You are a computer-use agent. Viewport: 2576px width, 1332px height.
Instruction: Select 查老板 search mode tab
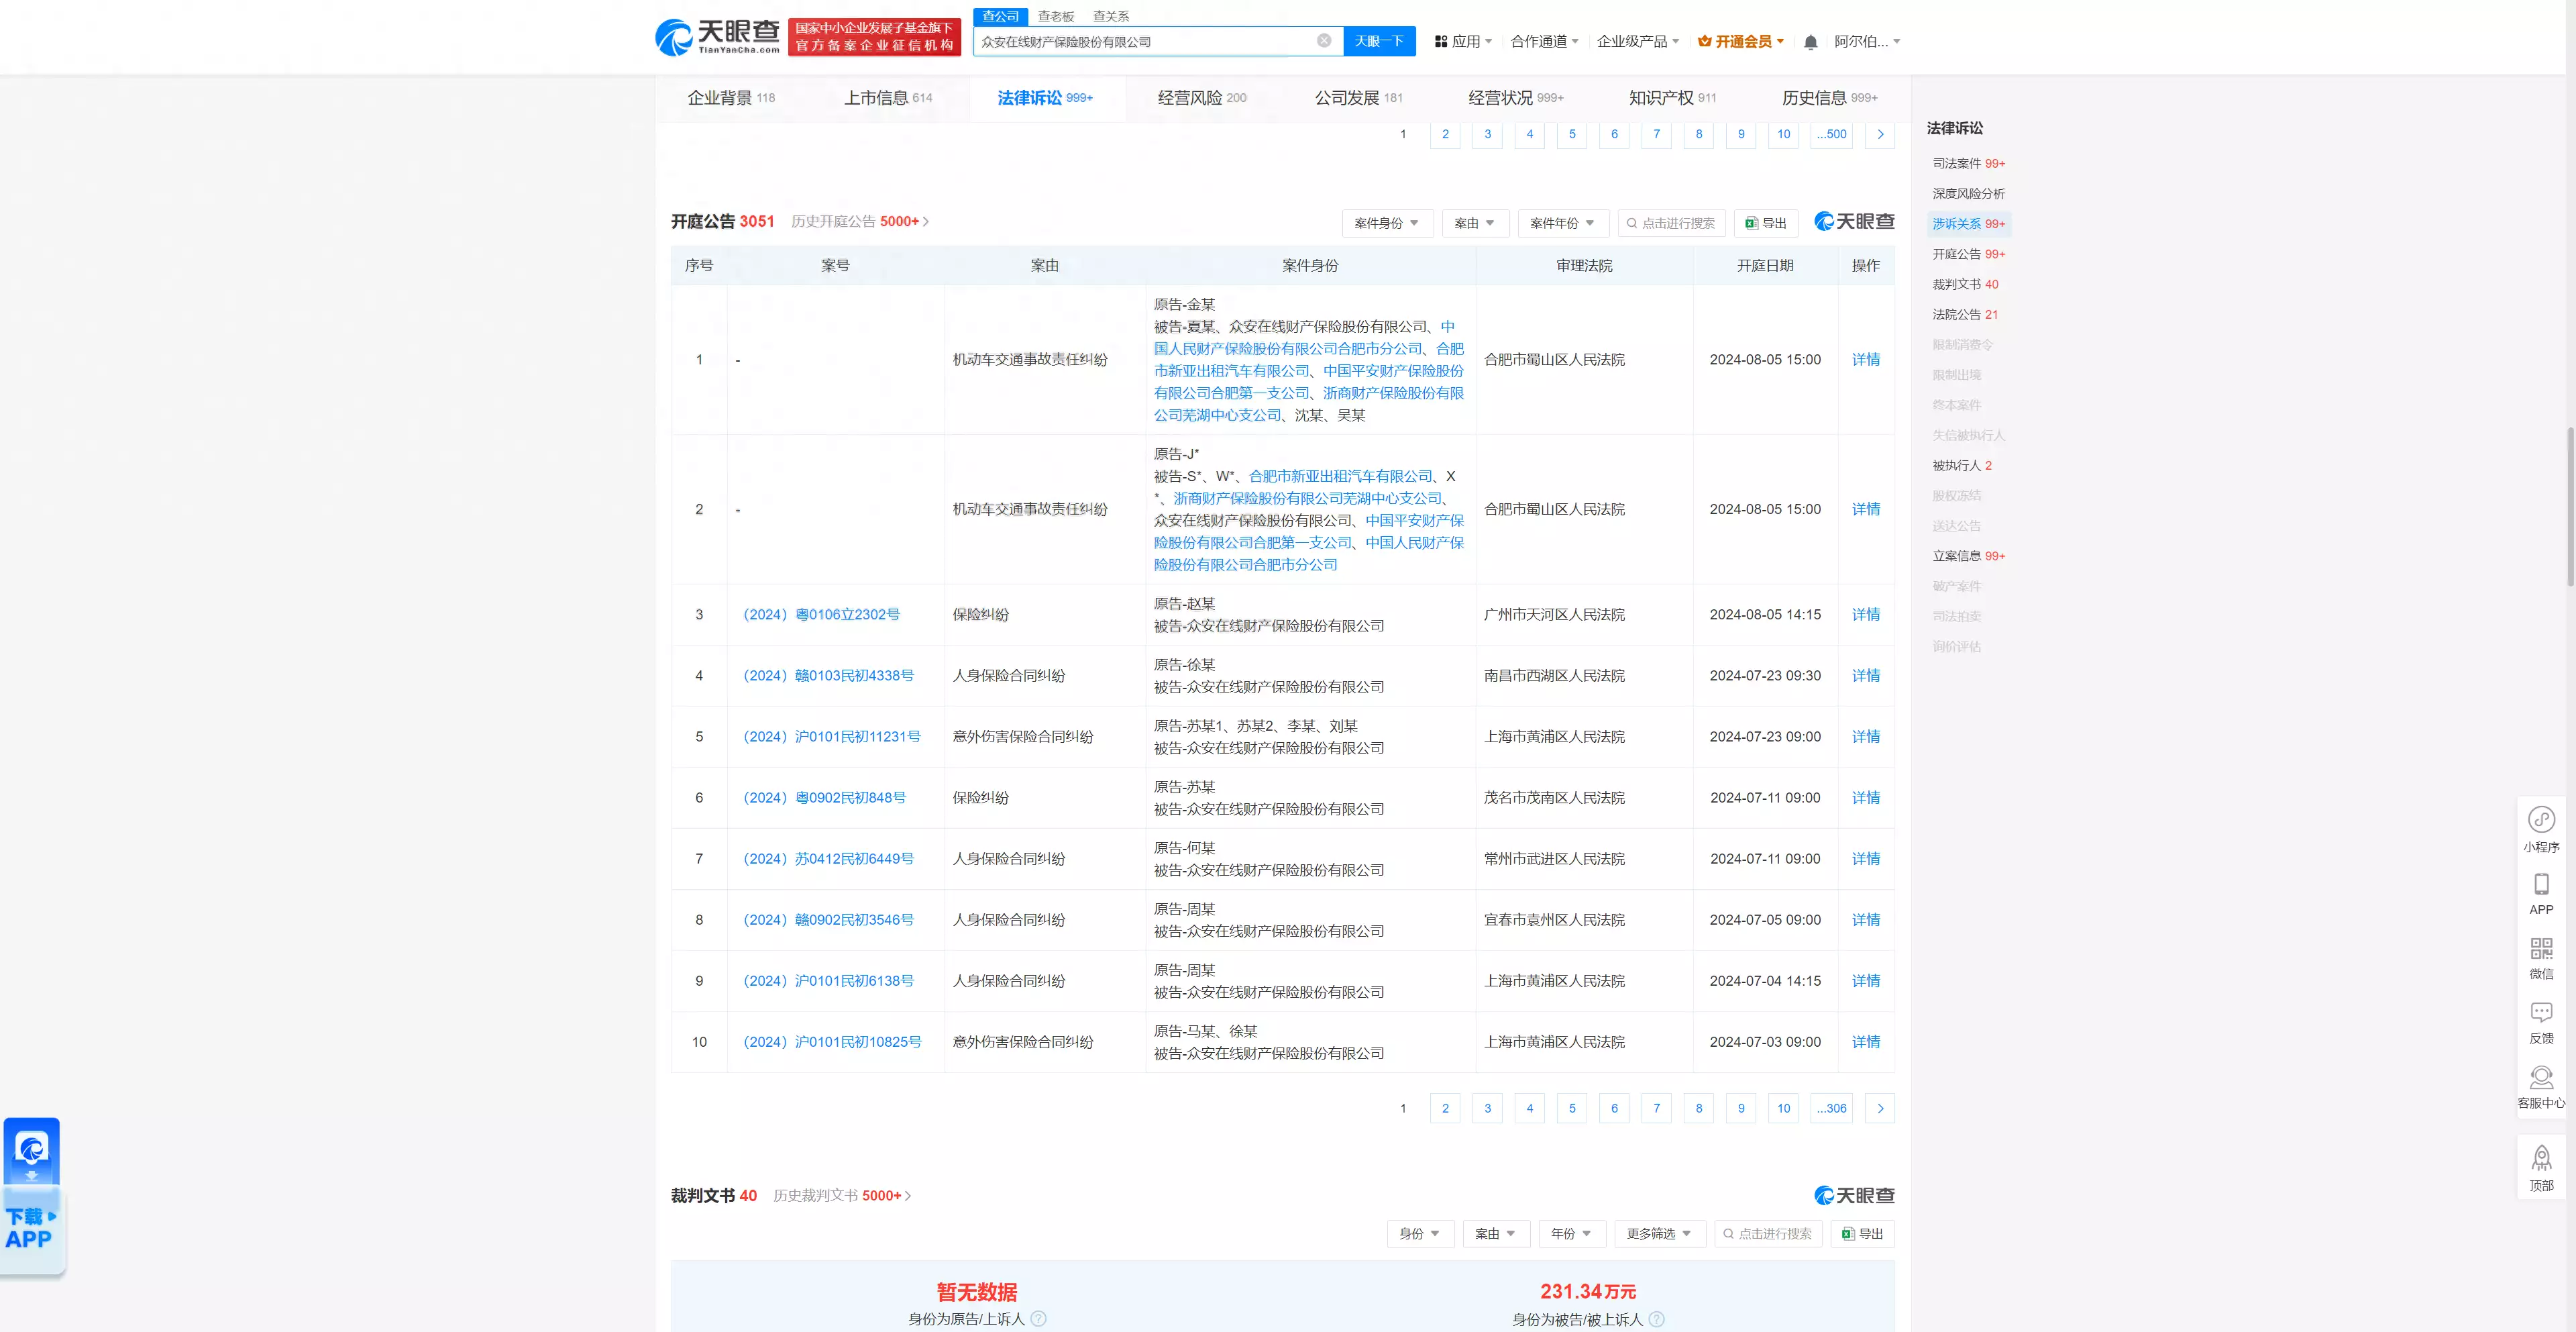[x=1055, y=16]
